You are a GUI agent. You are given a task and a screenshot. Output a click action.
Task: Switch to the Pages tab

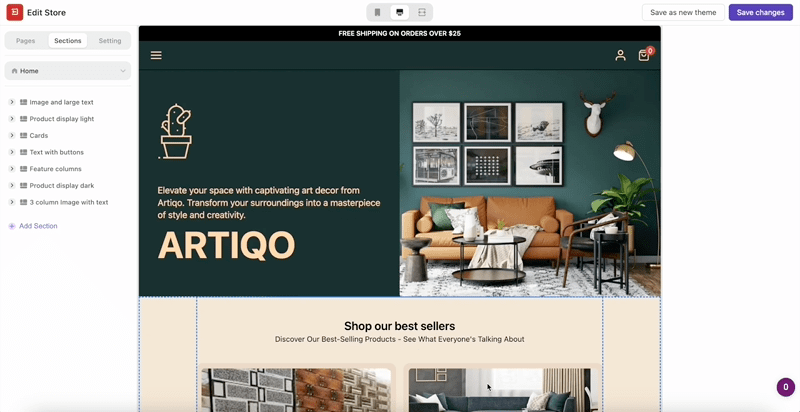pos(26,41)
